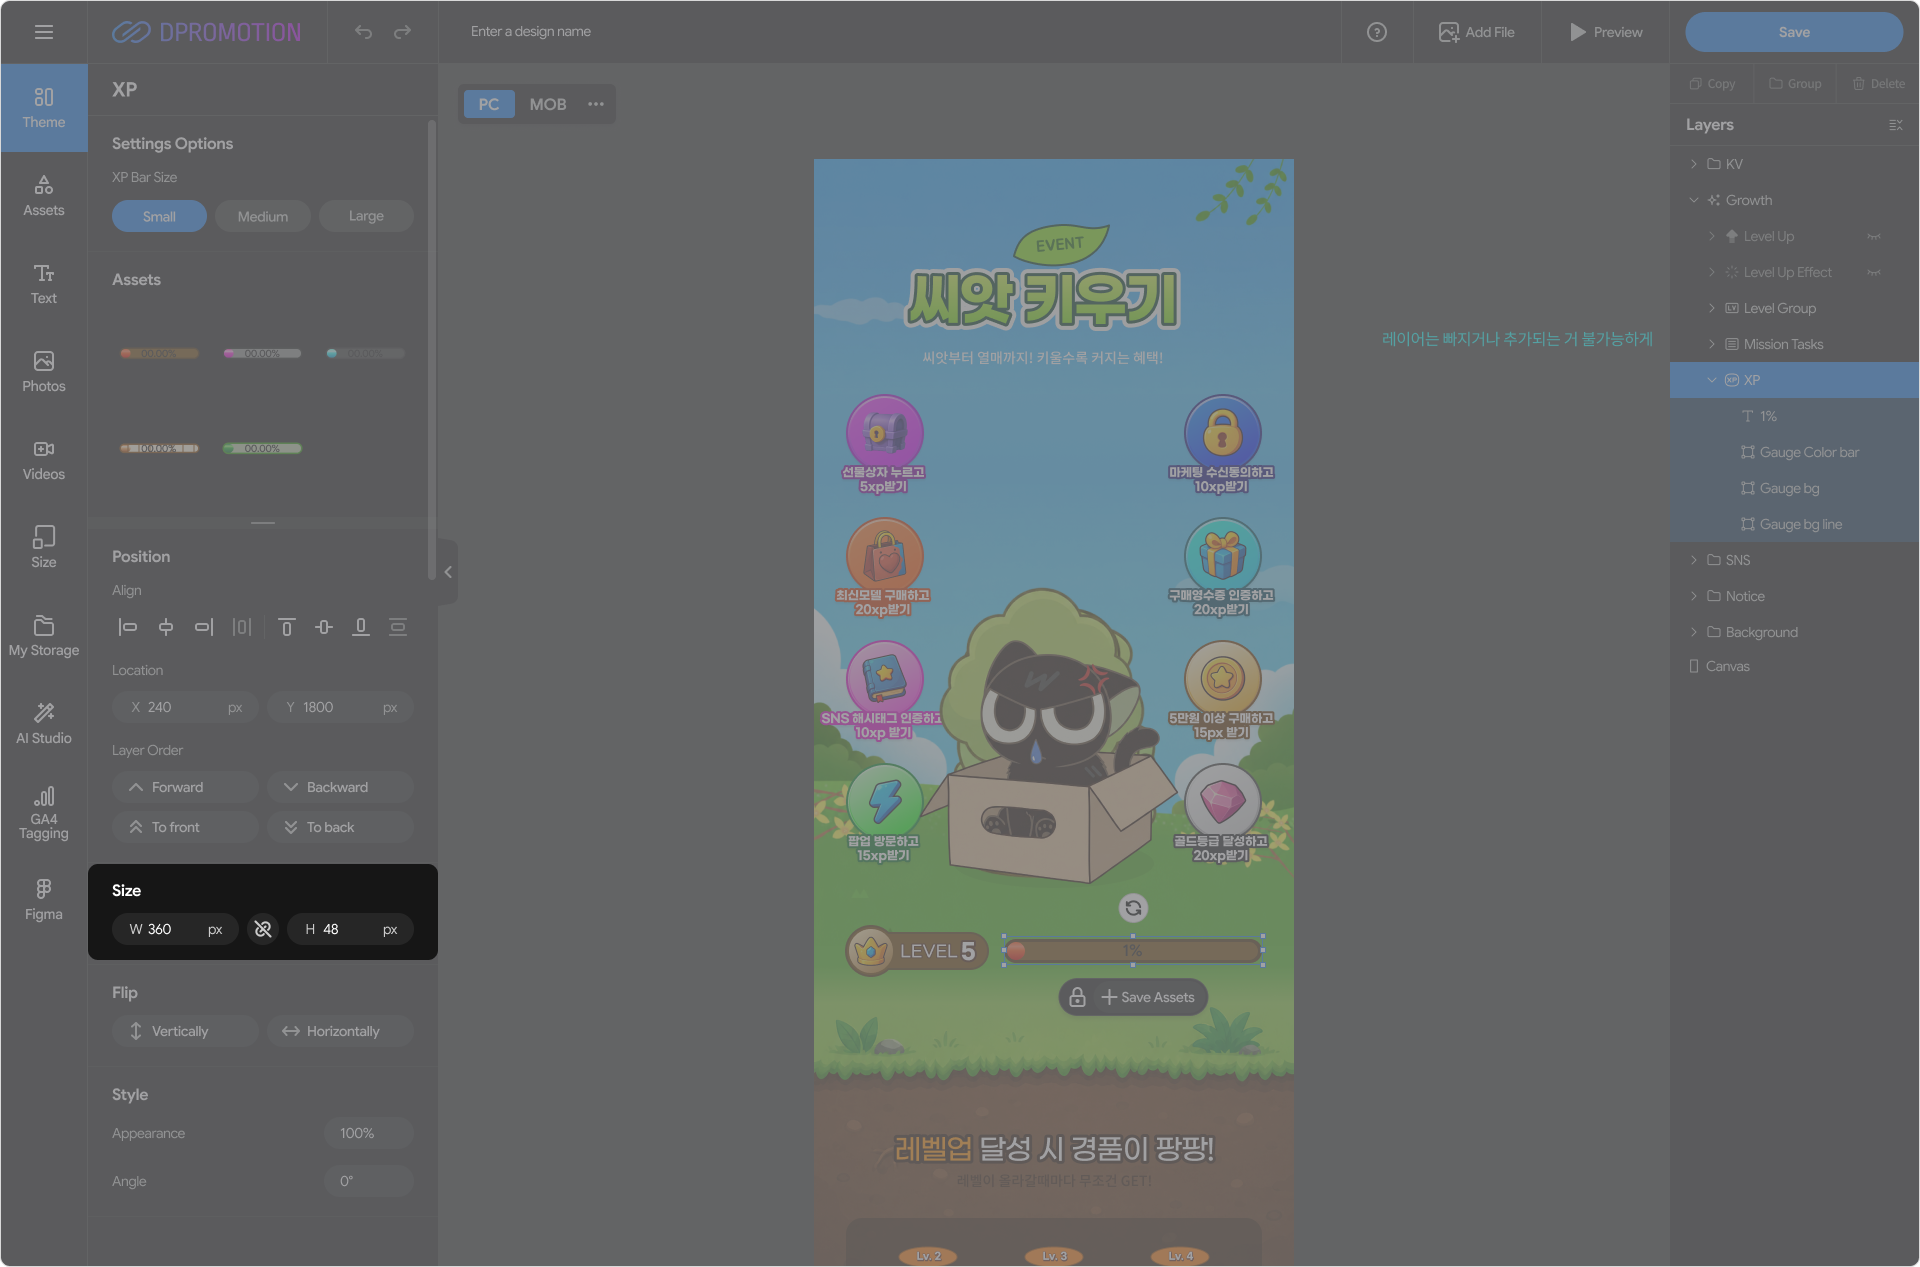Open the Size sidebar panel
The width and height of the screenshot is (1920, 1267).
[x=44, y=548]
